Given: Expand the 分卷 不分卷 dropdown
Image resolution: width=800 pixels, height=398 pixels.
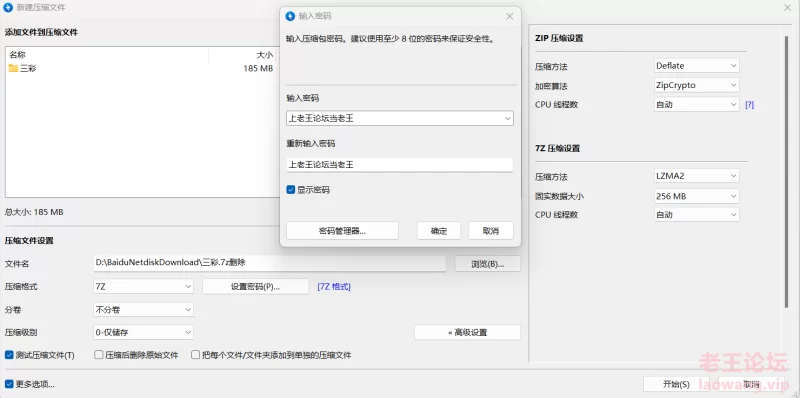Looking at the screenshot, I should pyautogui.click(x=143, y=310).
